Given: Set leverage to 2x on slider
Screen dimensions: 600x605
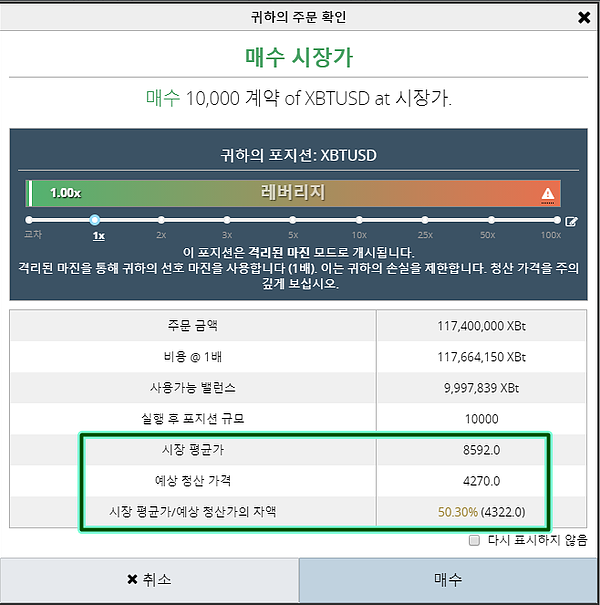Looking at the screenshot, I should (x=161, y=220).
